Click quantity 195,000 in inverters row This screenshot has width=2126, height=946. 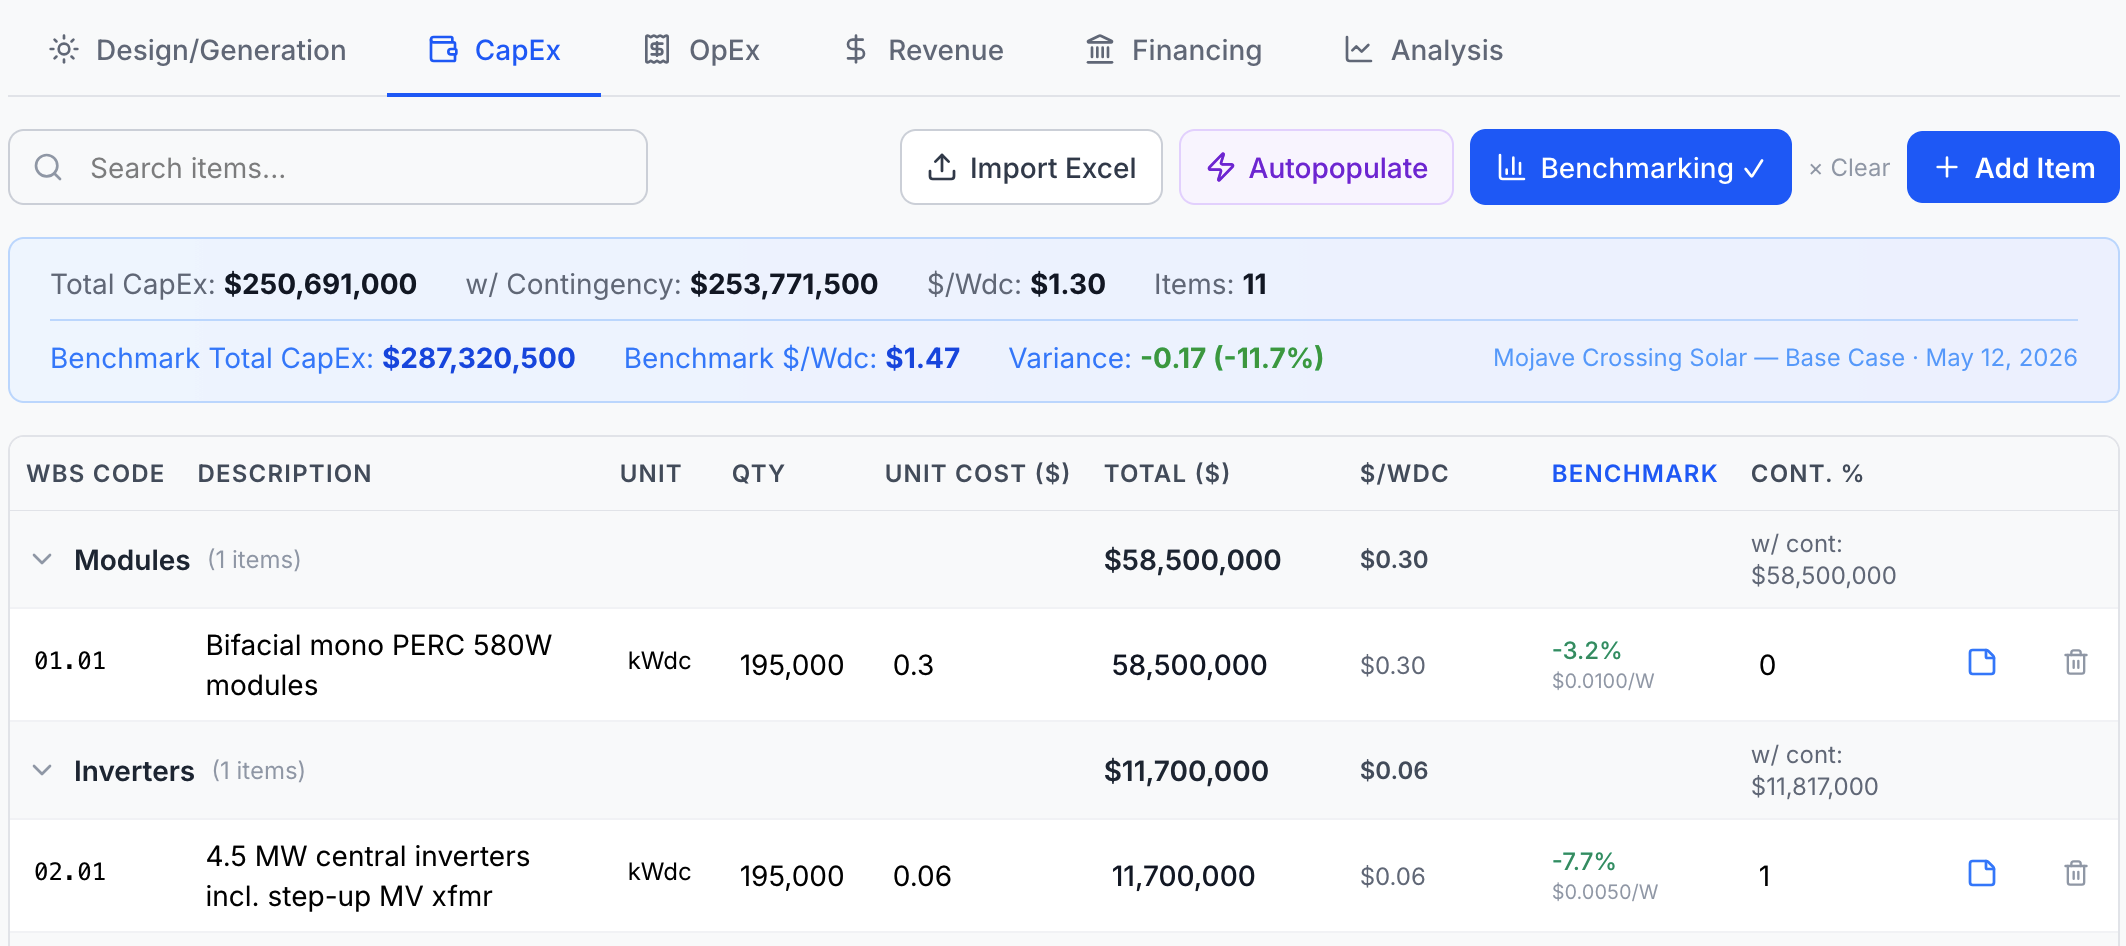[792, 876]
